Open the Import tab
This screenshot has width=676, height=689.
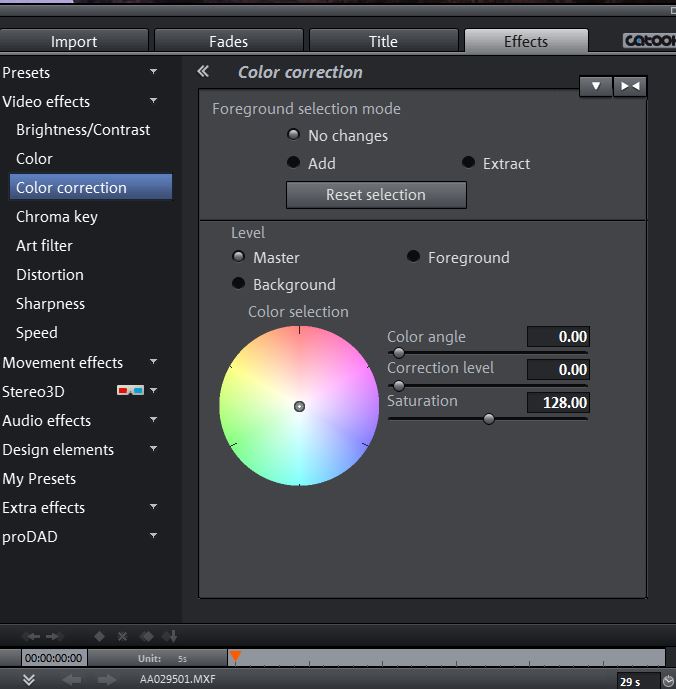(74, 41)
